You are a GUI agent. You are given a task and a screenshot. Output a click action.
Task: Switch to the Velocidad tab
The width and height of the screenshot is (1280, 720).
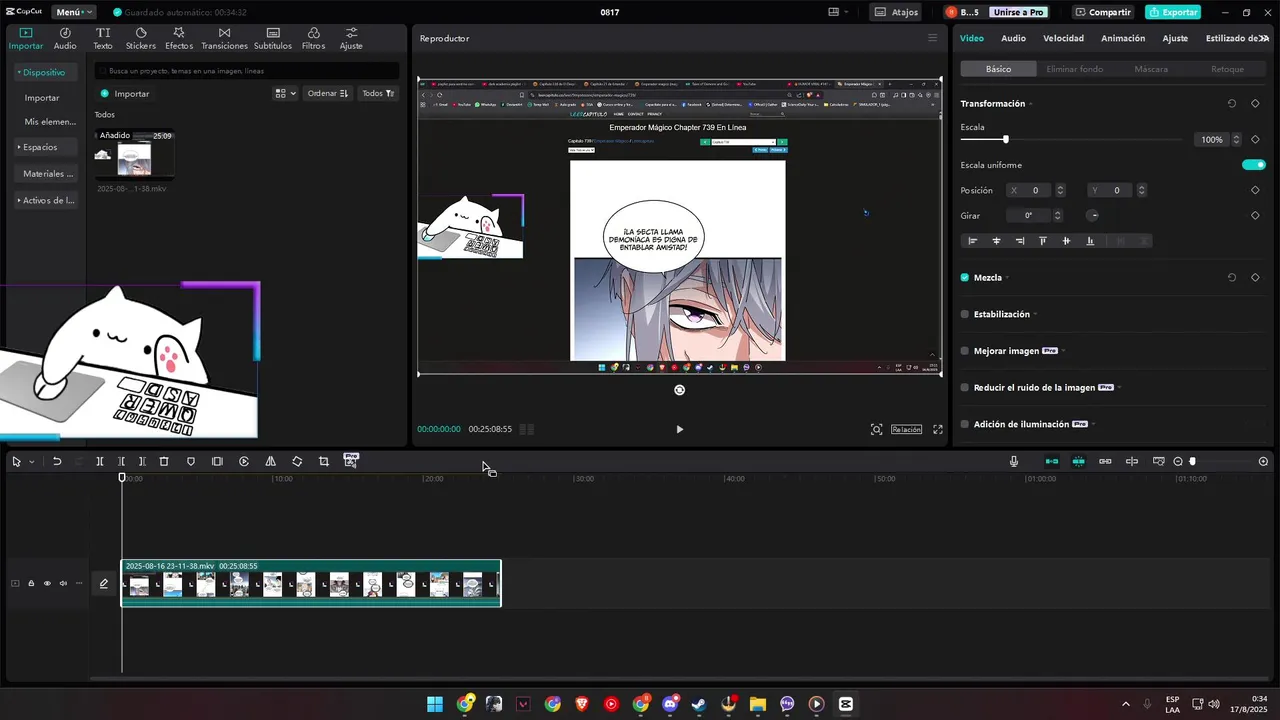click(x=1063, y=38)
